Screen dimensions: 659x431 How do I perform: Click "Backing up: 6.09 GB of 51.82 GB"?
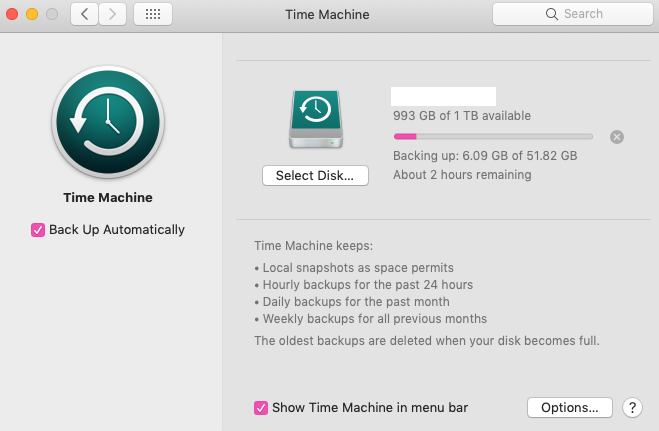click(x=485, y=156)
